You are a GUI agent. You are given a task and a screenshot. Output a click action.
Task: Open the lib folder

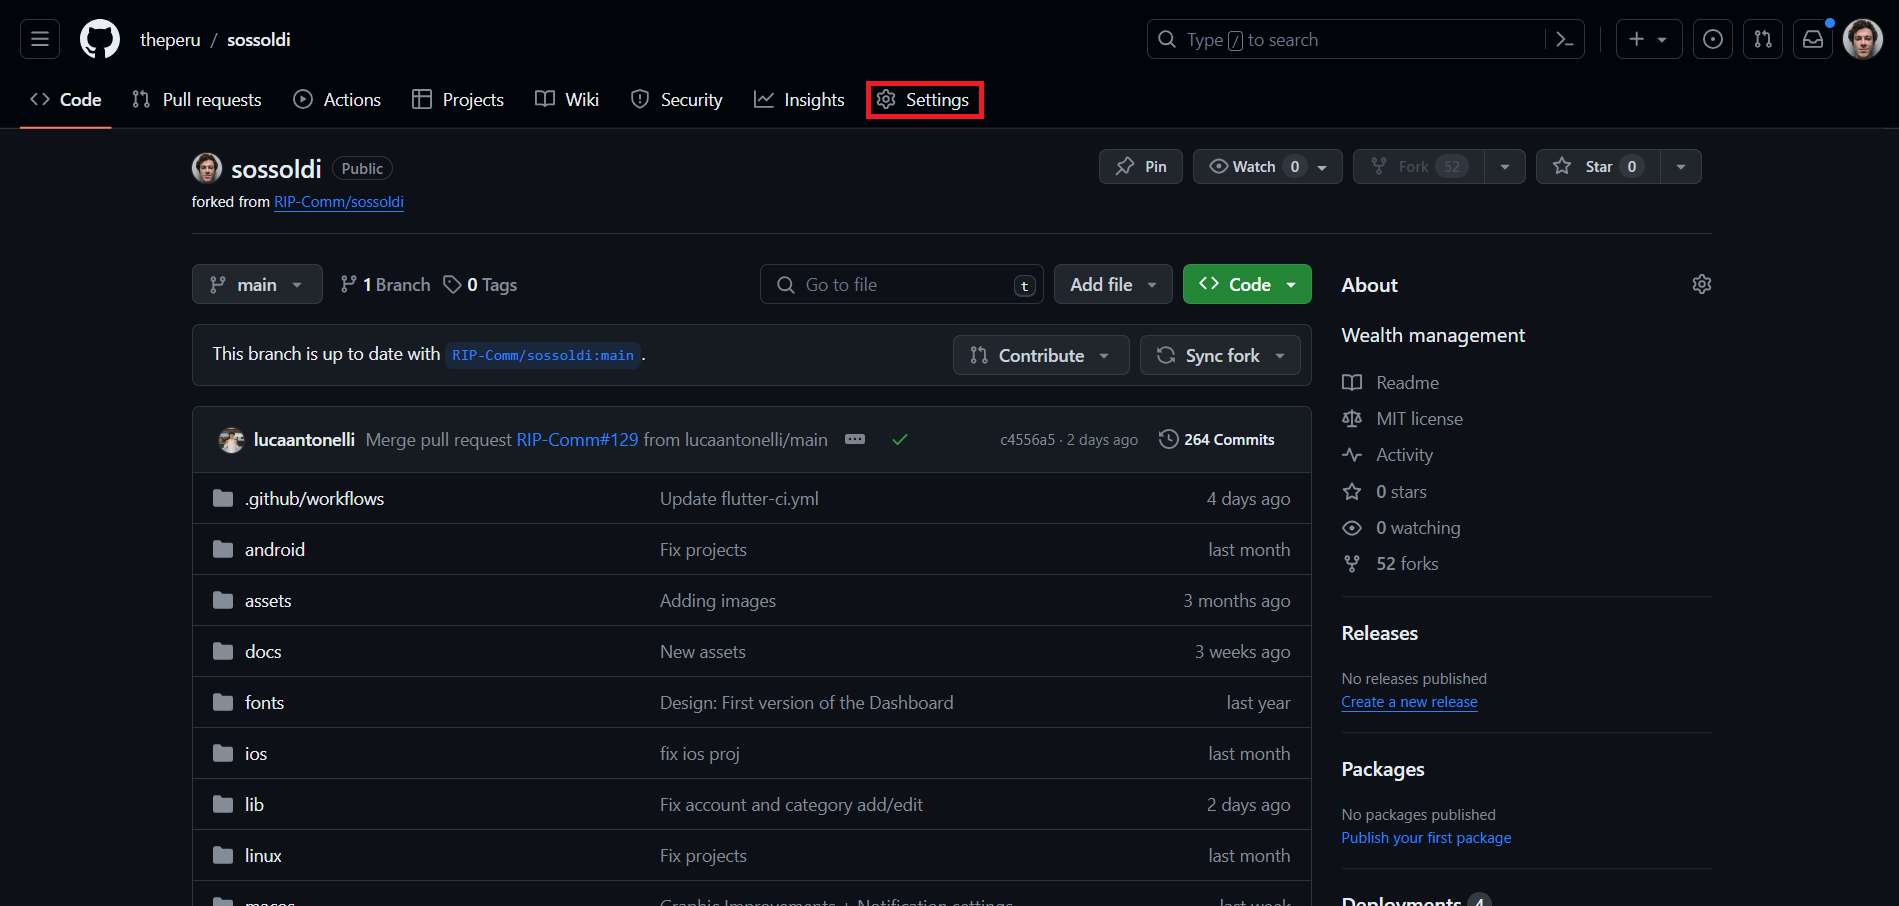(x=254, y=804)
